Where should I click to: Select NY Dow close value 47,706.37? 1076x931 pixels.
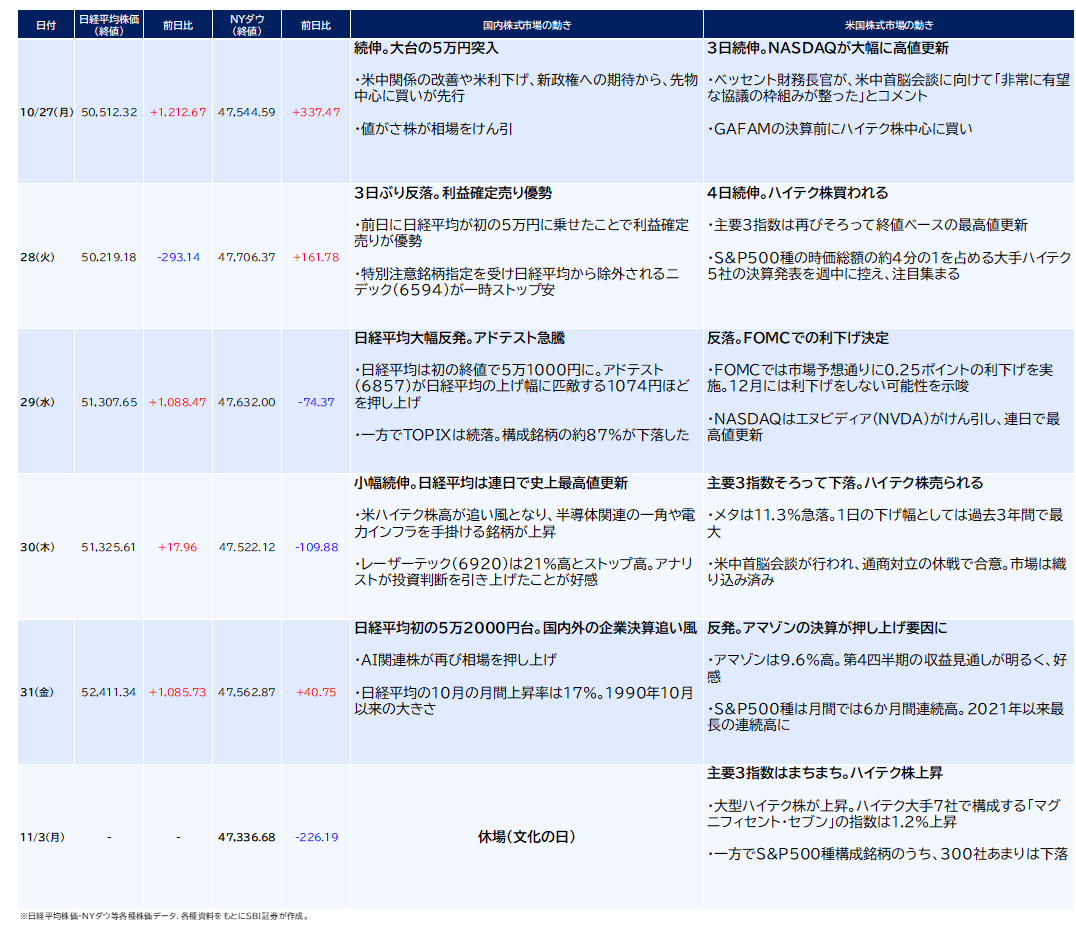tap(247, 257)
